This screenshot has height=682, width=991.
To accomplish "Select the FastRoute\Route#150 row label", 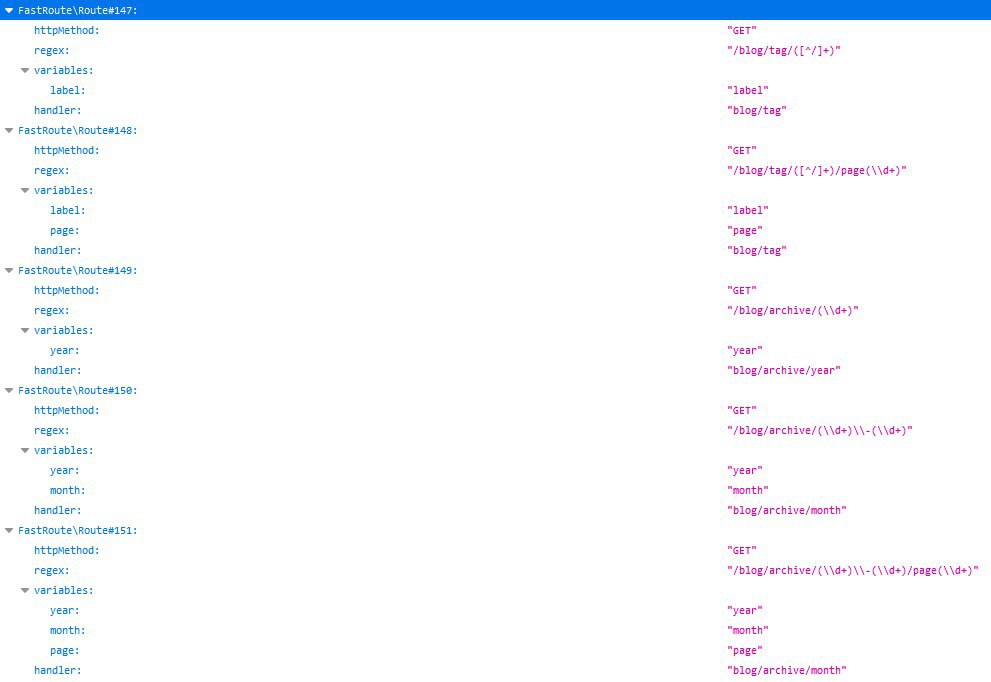I will point(78,391).
